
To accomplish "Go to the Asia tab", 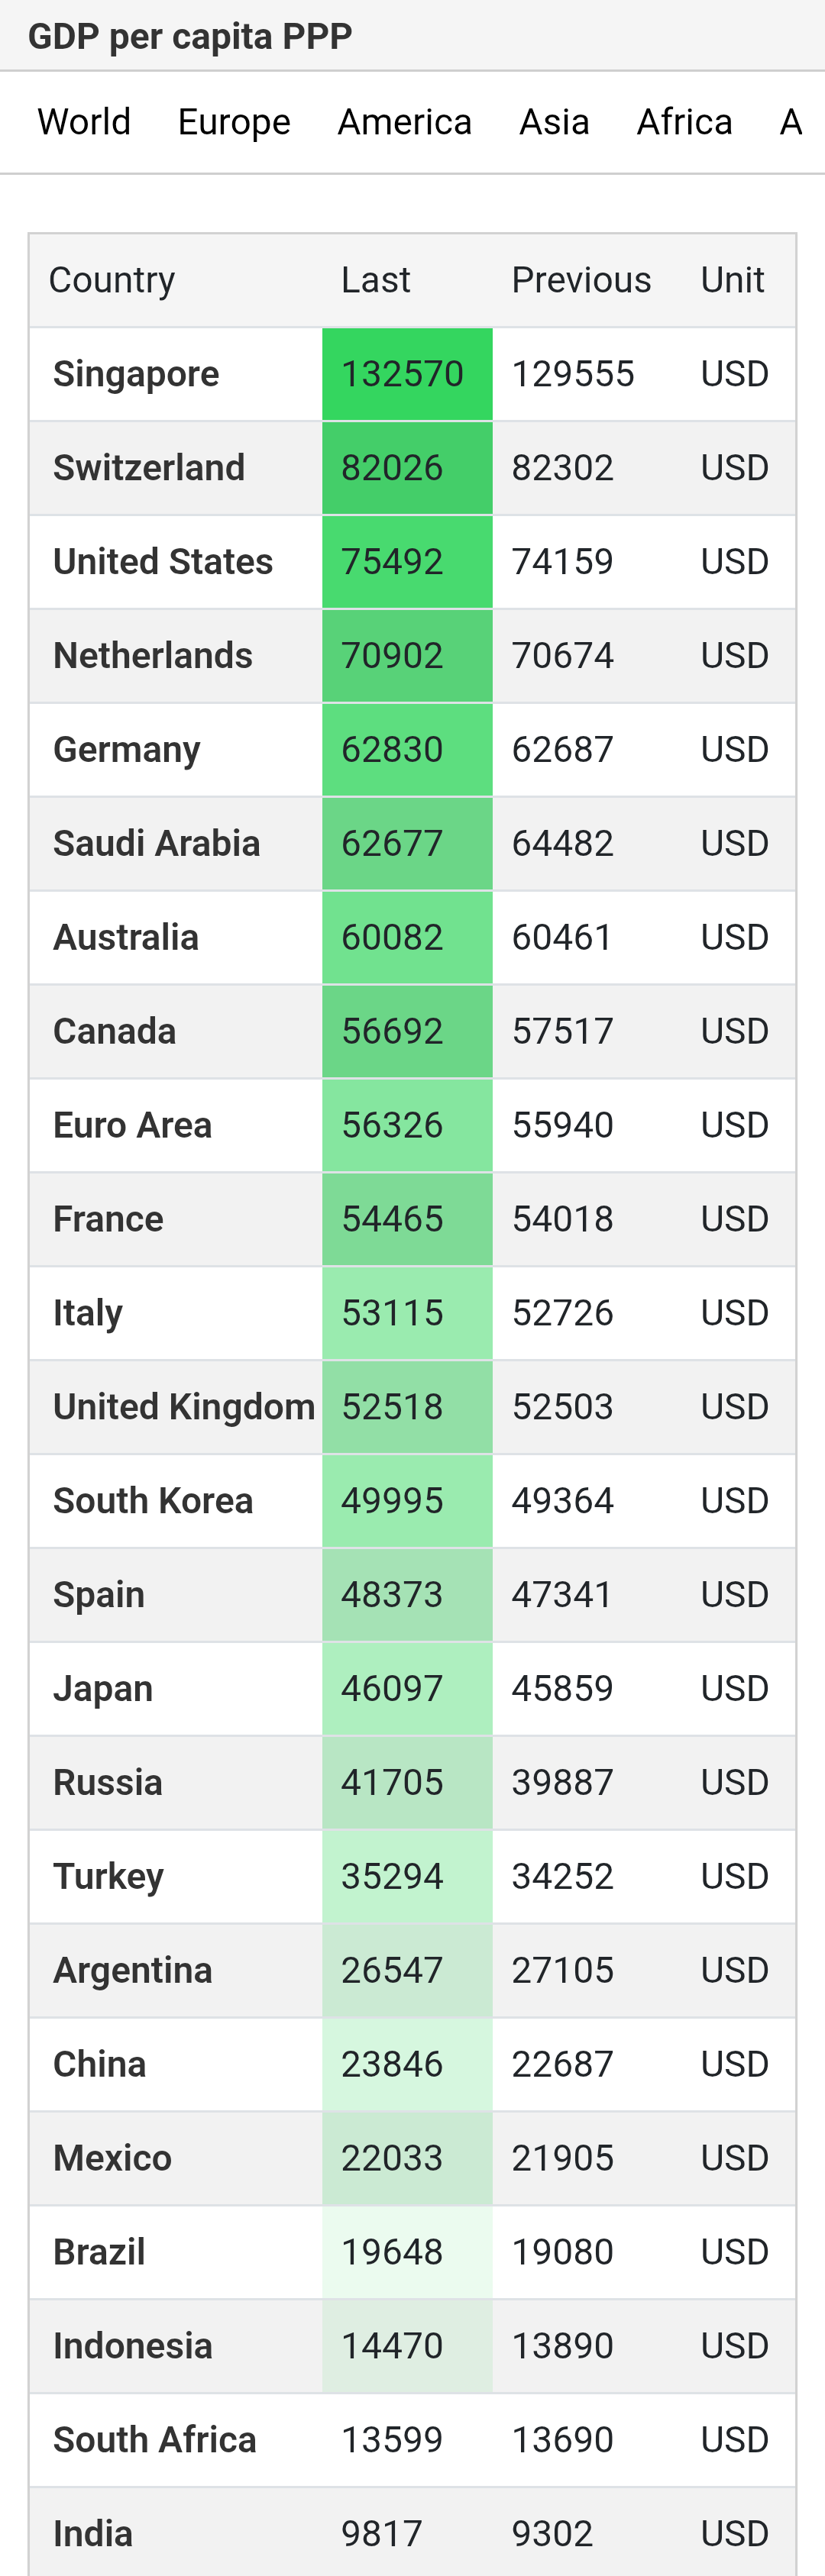I will 554,122.
